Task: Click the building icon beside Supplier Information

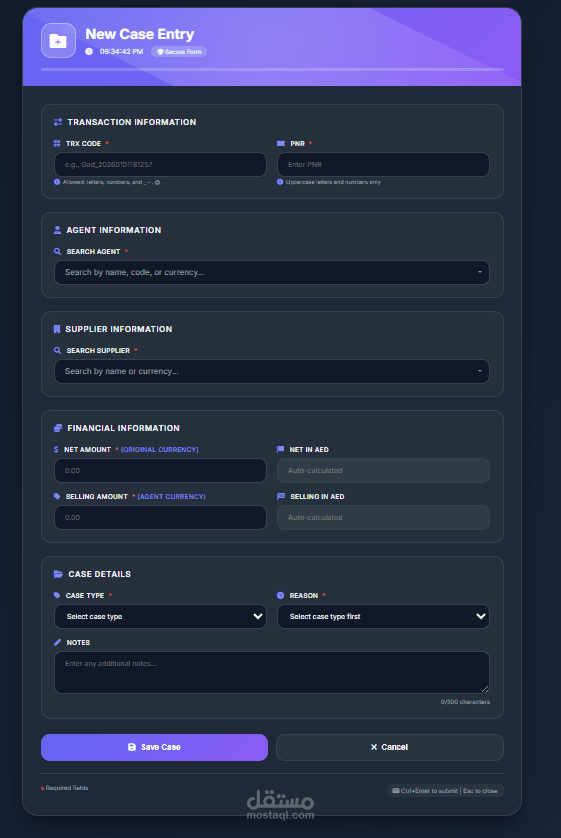Action: (x=57, y=329)
